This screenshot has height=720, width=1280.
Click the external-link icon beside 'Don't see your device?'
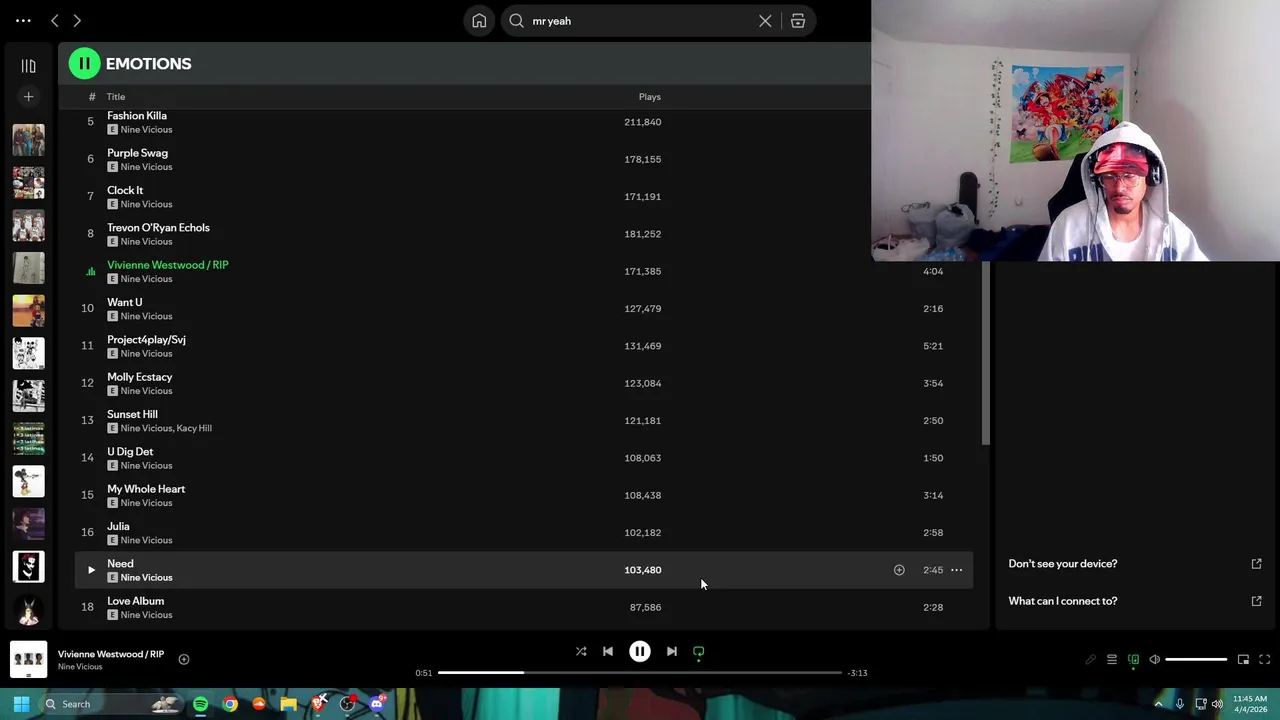tap(1256, 564)
